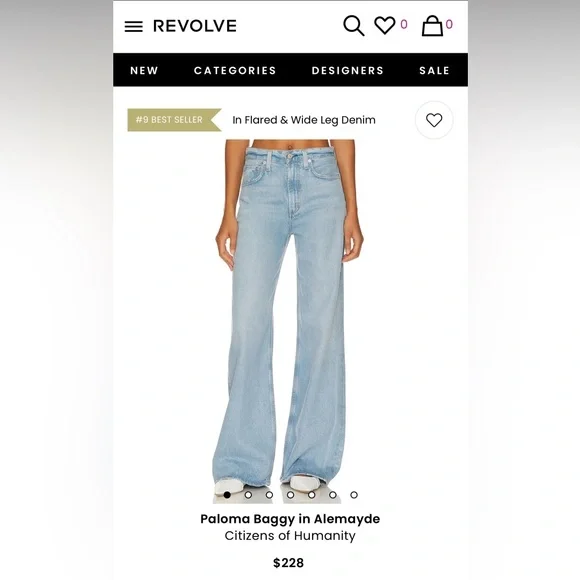580x580 pixels.
Task: Expand the CATEGORIES menu
Action: 235,70
